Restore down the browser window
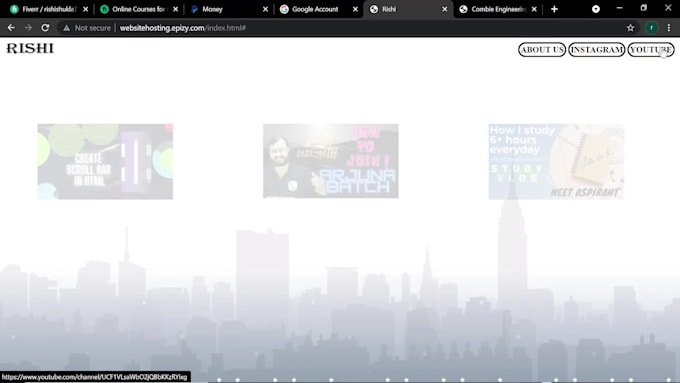Viewport: 680px width, 383px height. tap(644, 8)
